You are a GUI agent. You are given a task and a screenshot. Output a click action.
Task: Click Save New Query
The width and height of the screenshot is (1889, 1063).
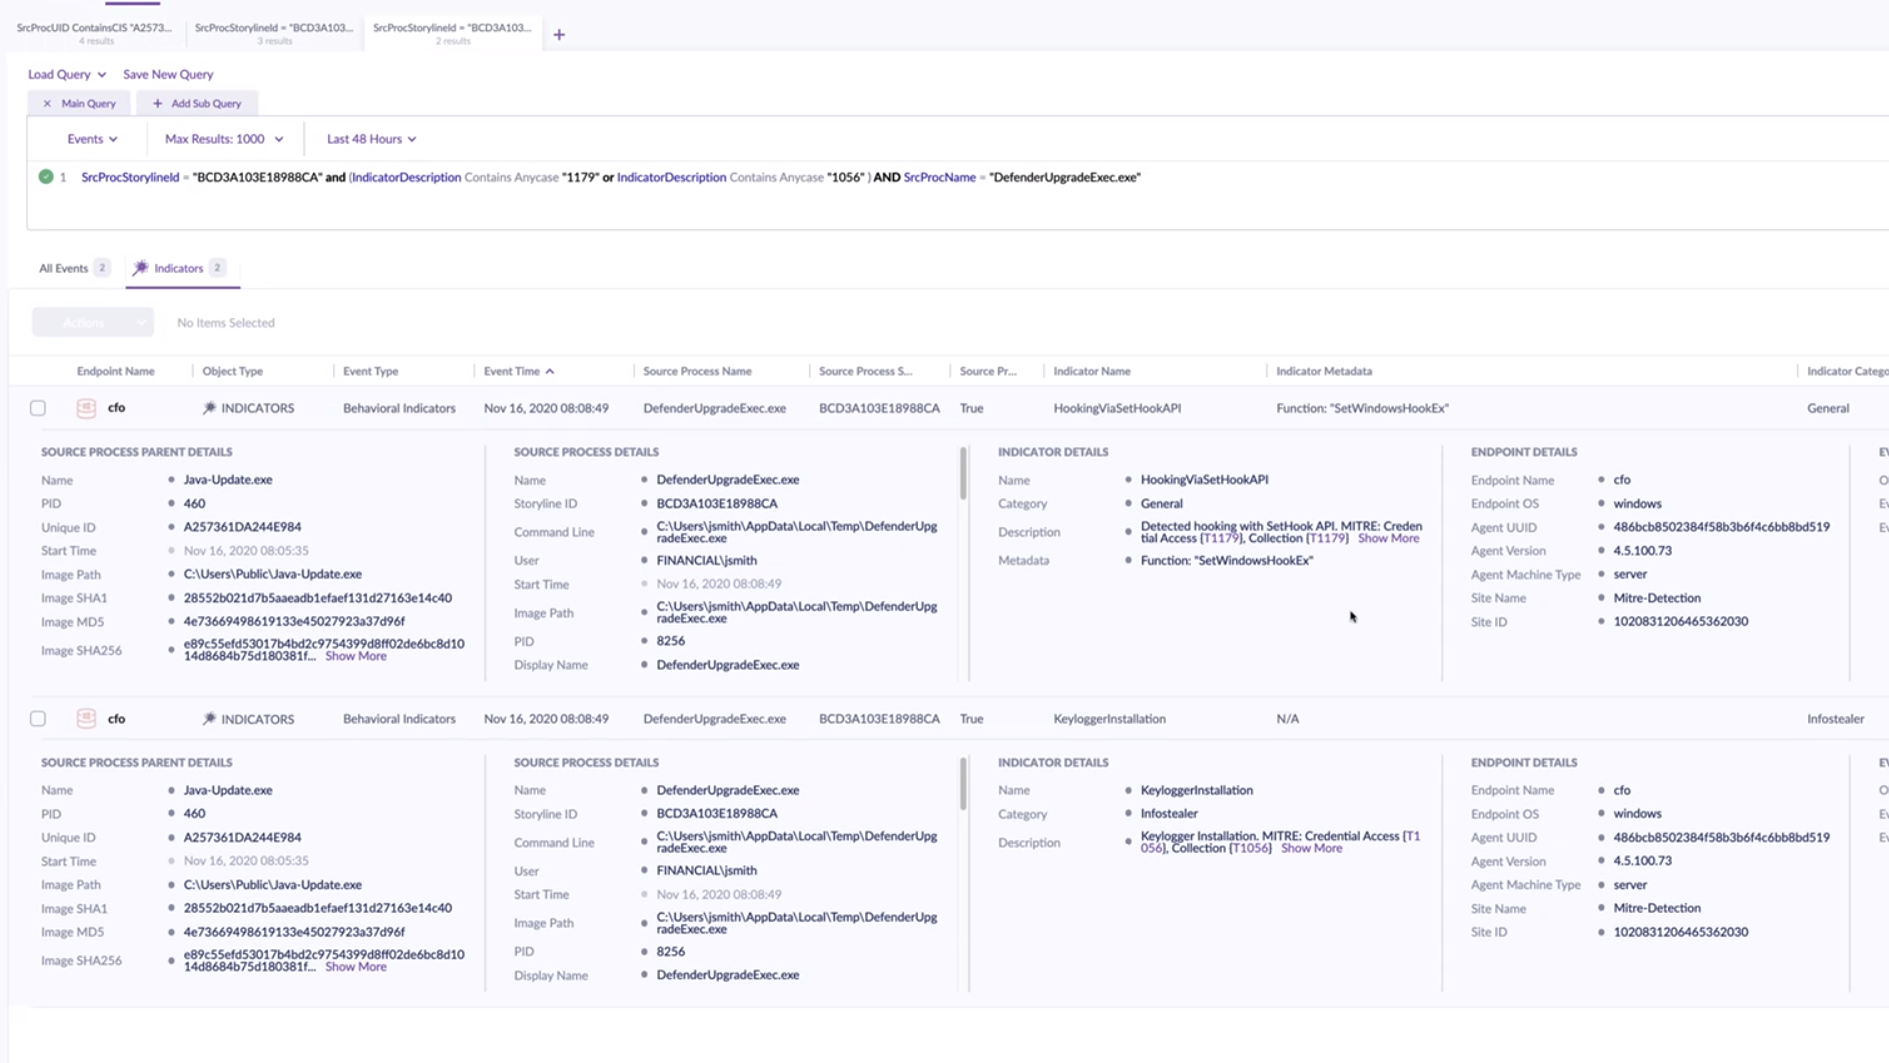pyautogui.click(x=168, y=74)
